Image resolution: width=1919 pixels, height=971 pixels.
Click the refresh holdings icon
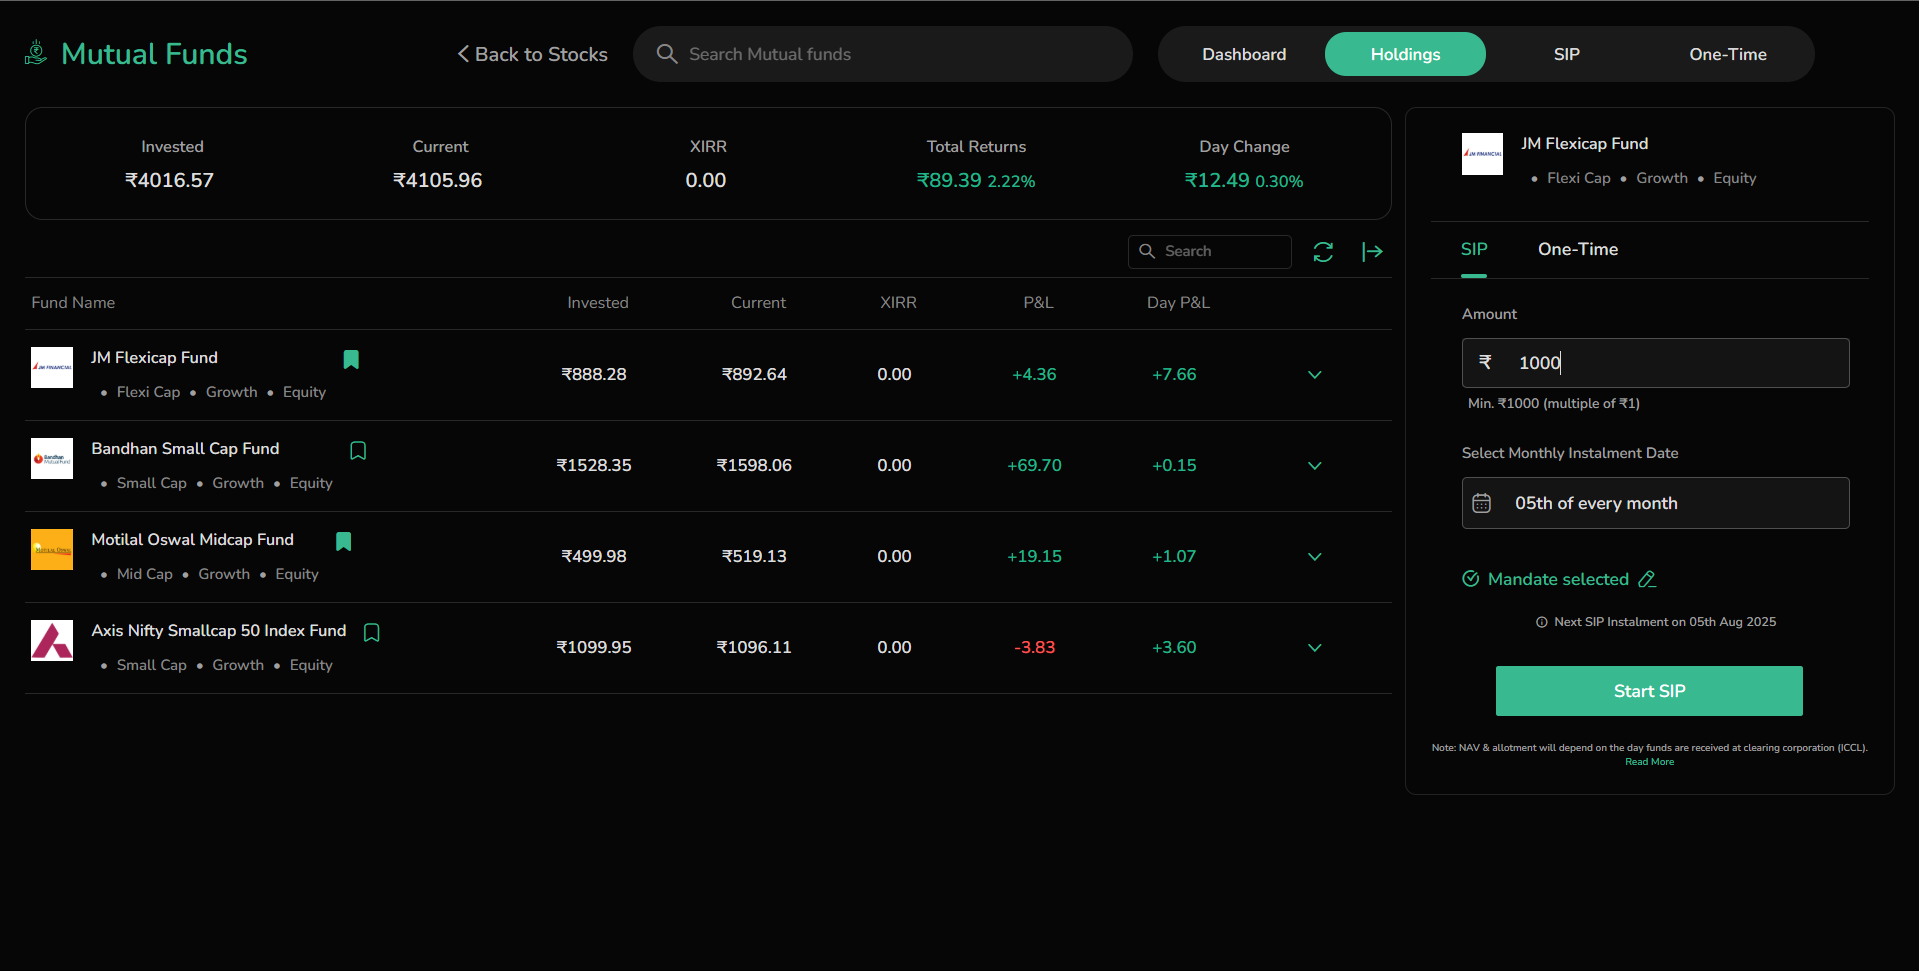click(1323, 252)
